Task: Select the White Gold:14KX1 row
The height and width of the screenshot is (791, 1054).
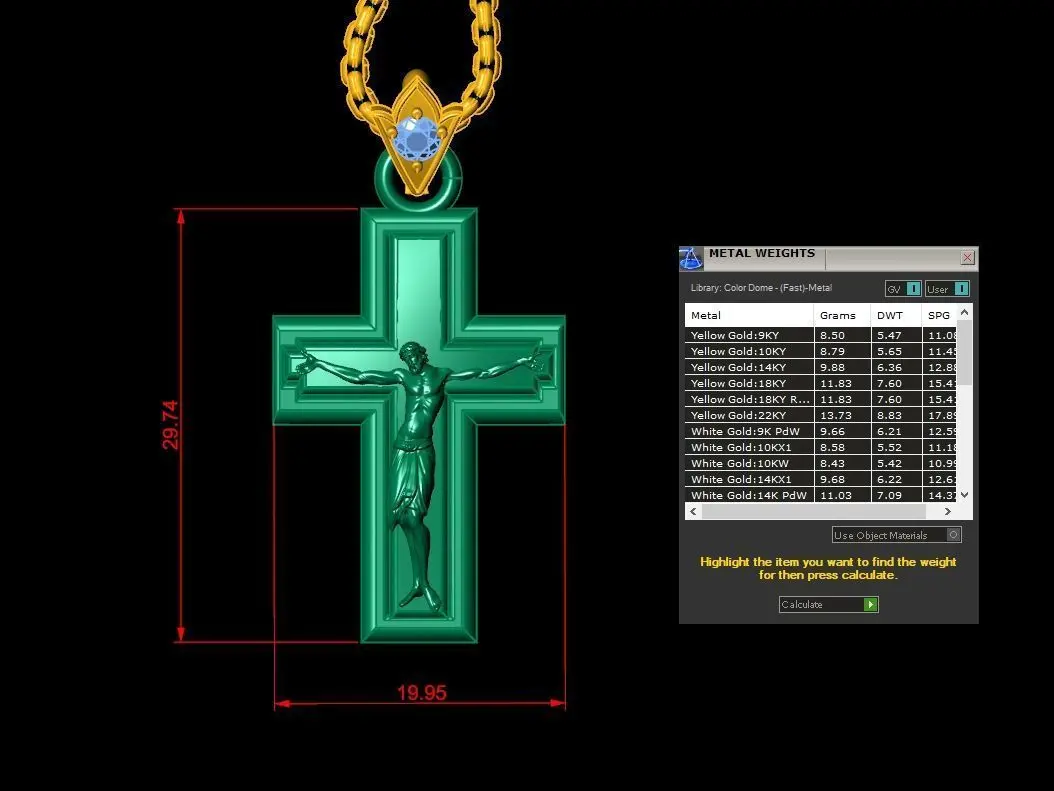Action: (821, 479)
